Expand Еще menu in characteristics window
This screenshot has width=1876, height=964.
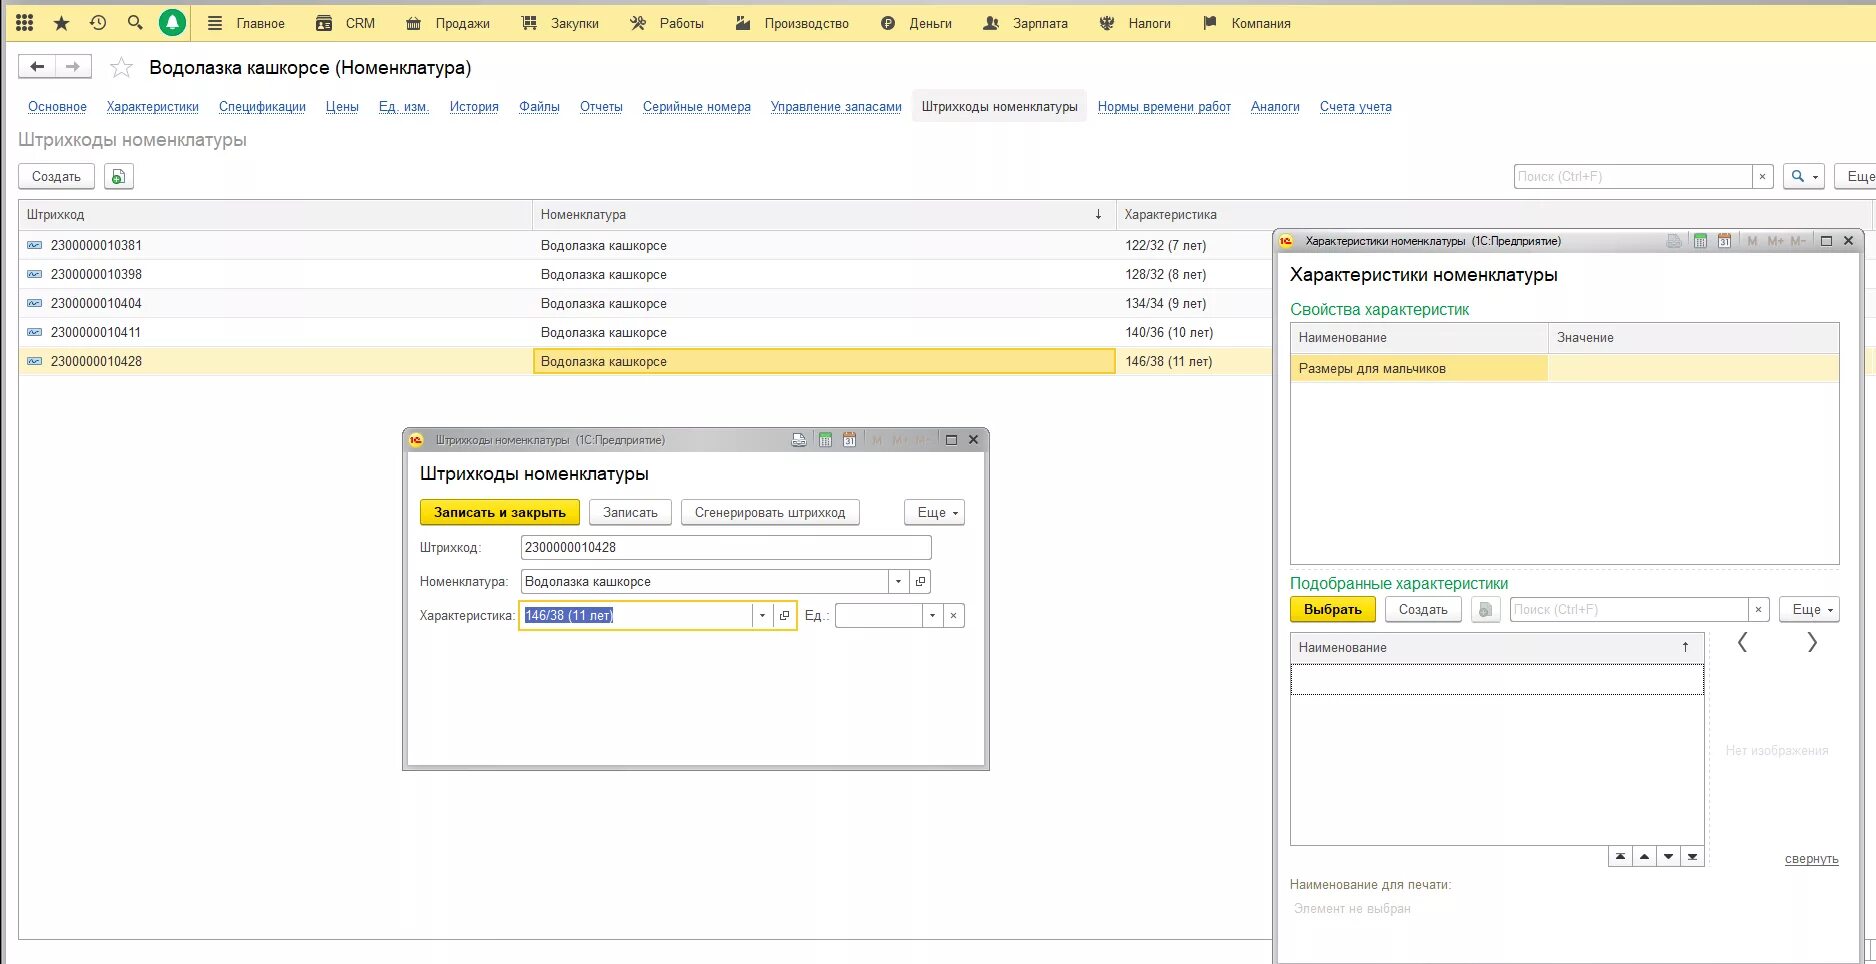[x=1809, y=610]
